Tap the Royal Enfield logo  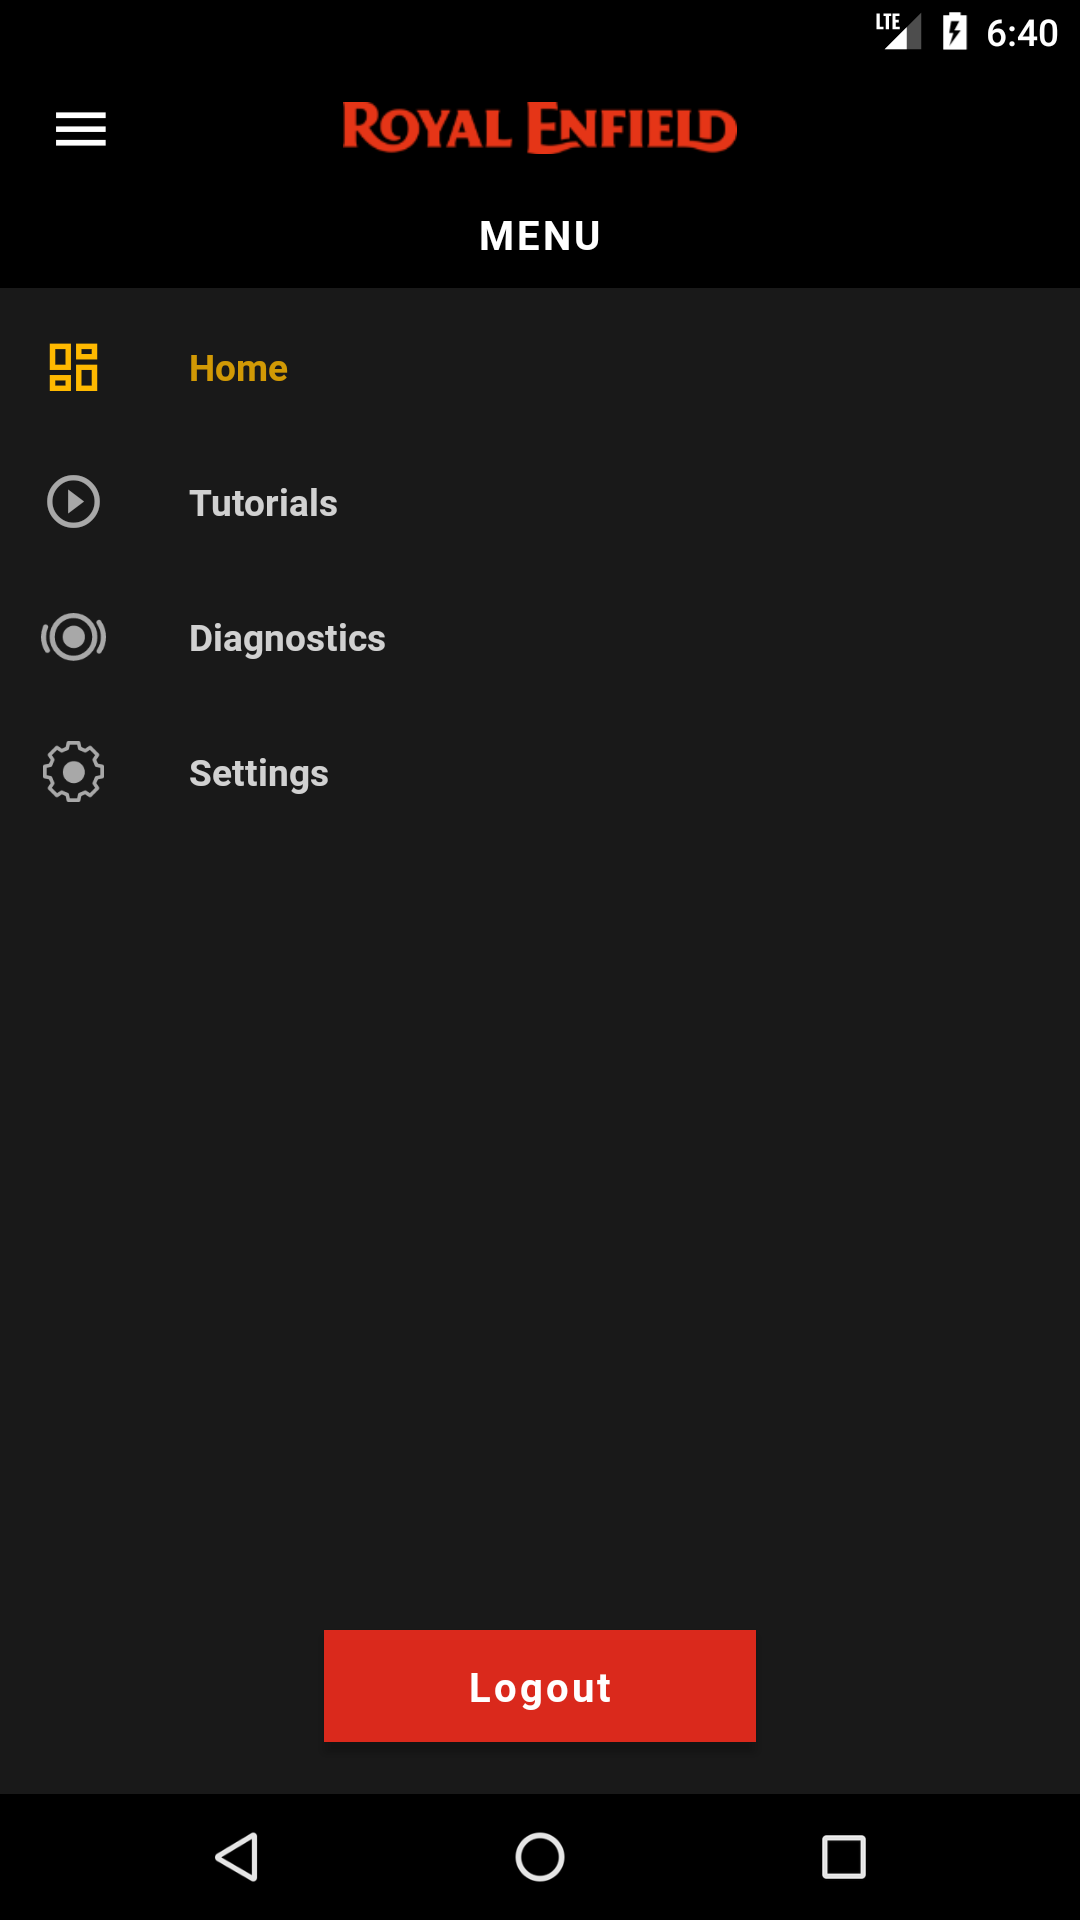click(540, 128)
